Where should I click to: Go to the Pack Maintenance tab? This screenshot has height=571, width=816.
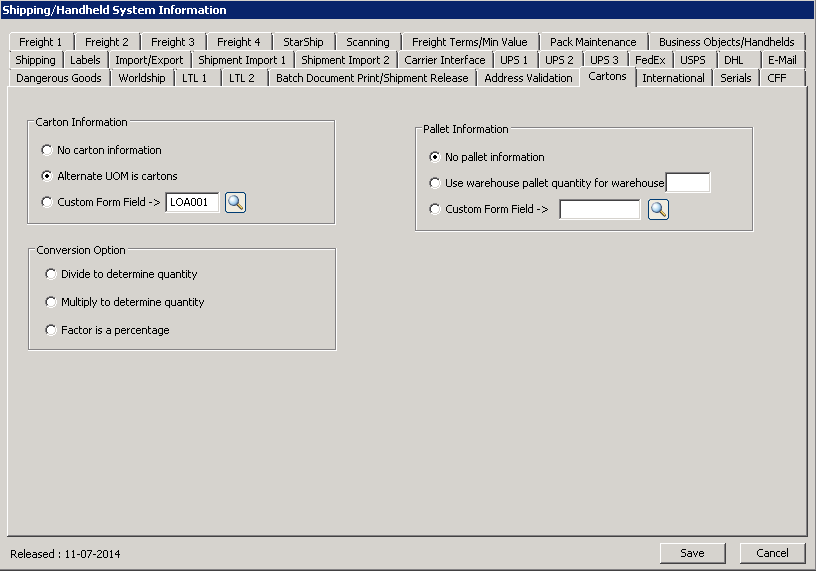click(x=593, y=42)
